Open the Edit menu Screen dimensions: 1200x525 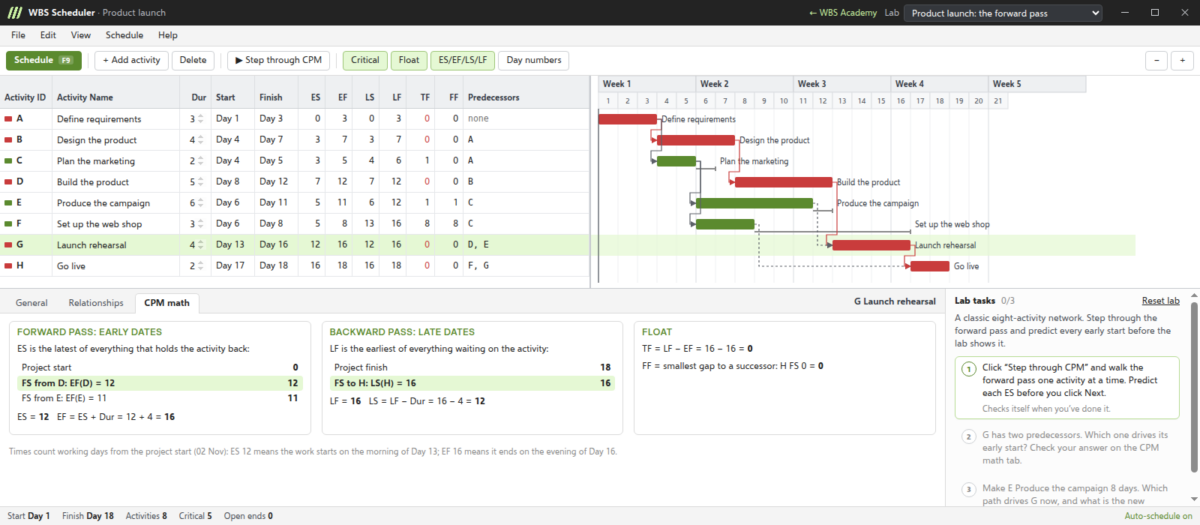pyautogui.click(x=48, y=35)
